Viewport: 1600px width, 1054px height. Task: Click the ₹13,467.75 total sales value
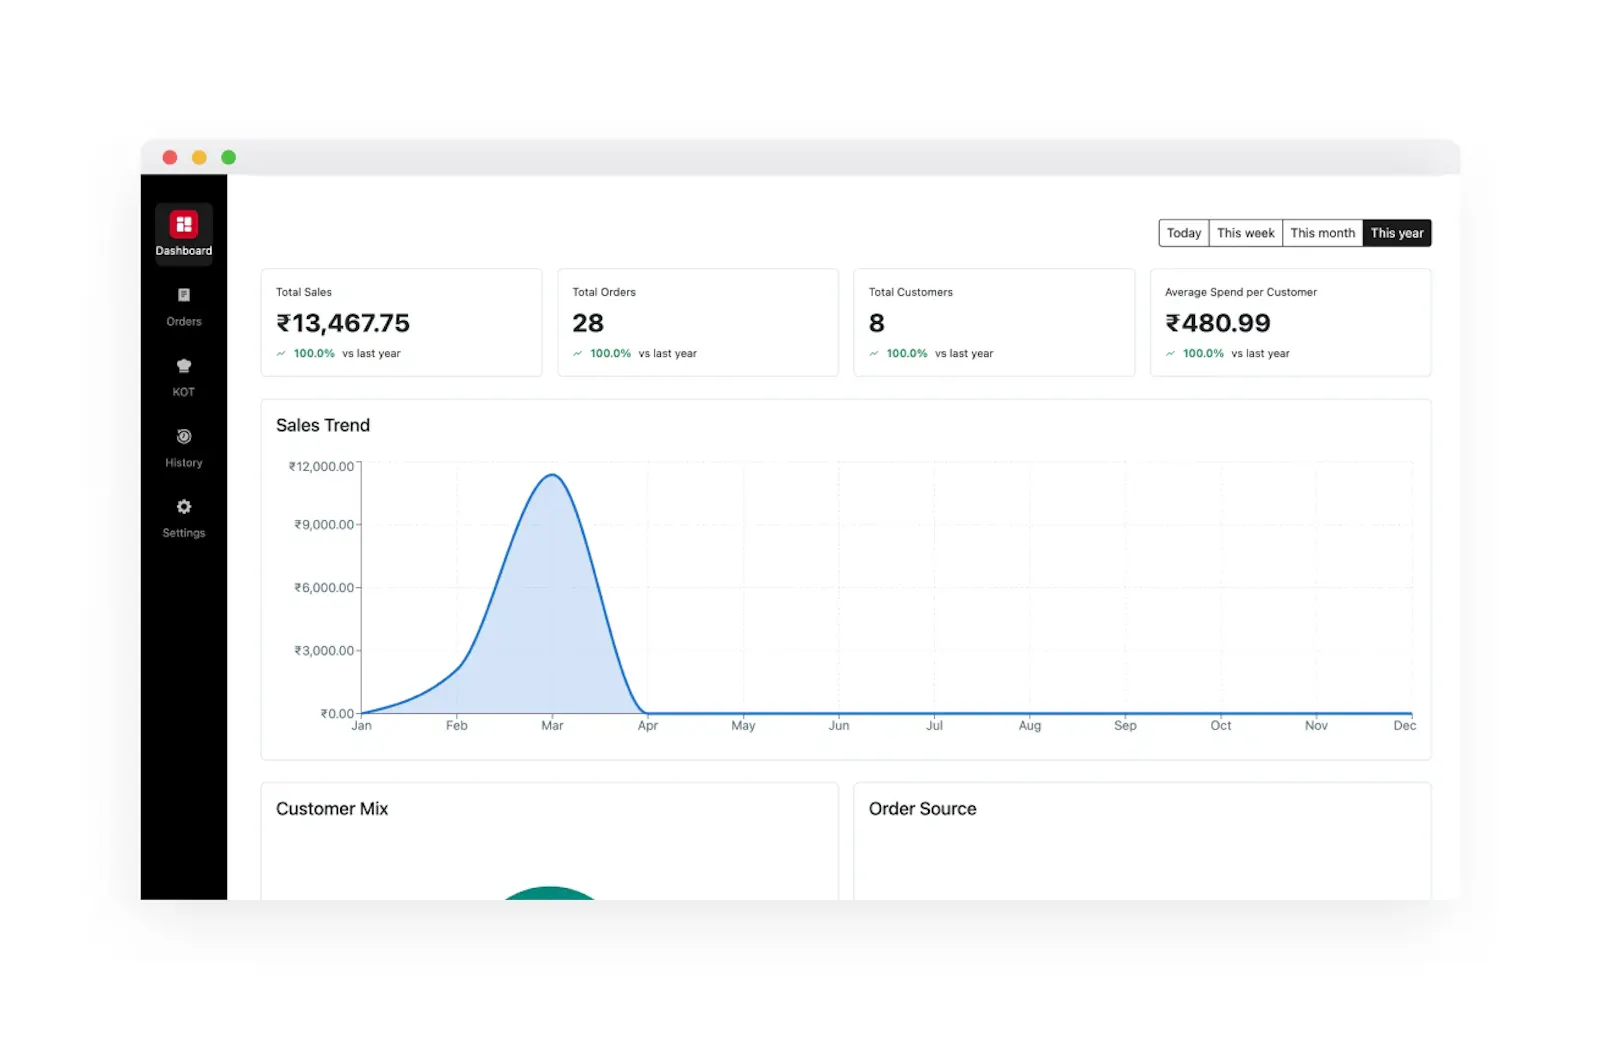343,323
